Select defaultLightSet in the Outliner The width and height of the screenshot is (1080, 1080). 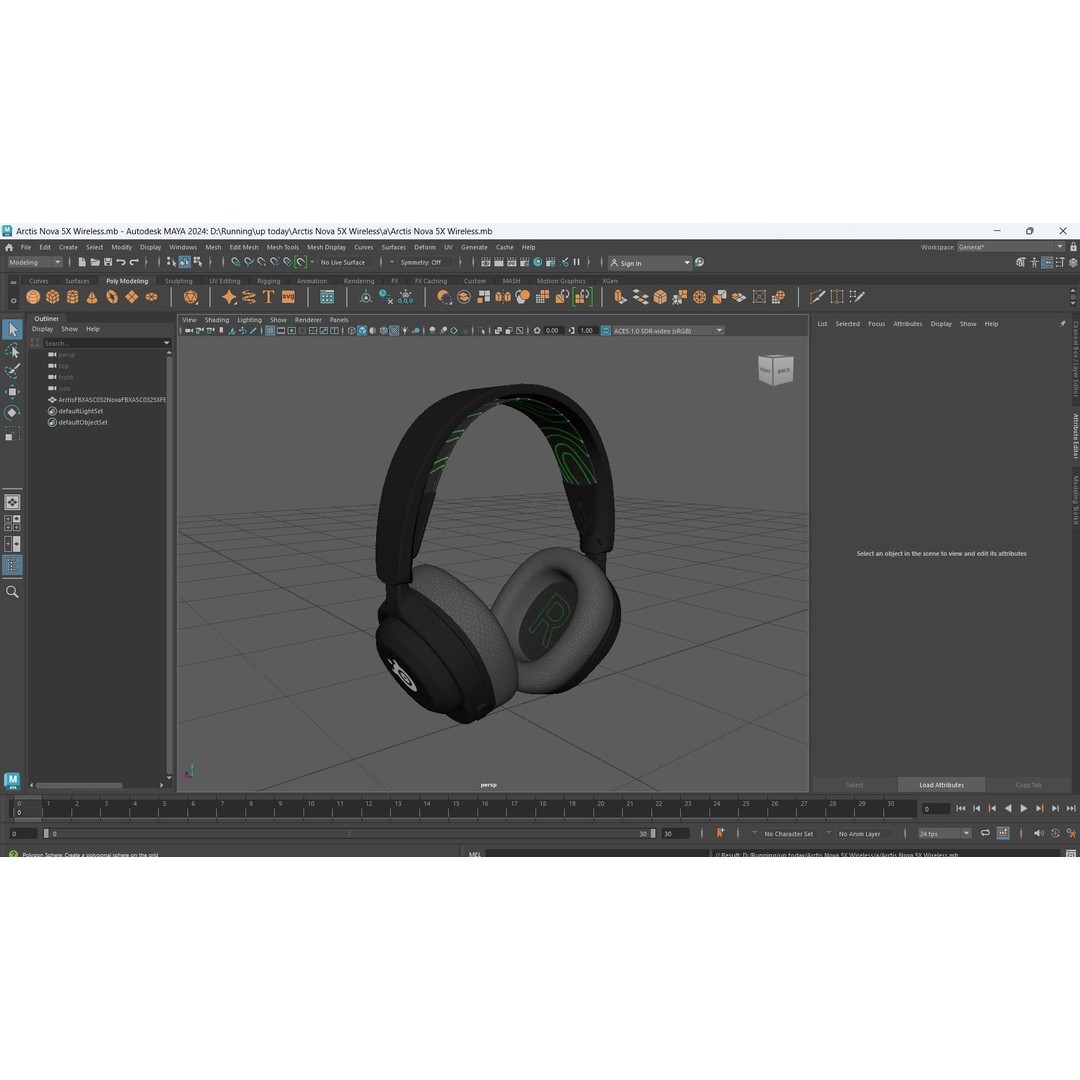pos(74,411)
